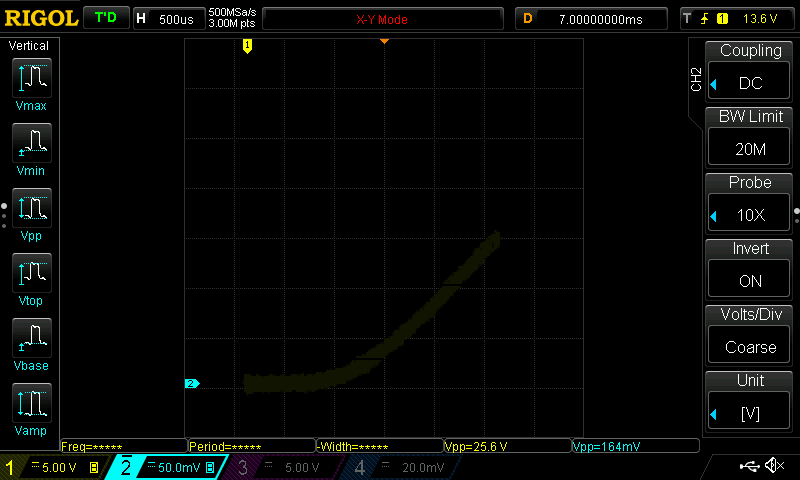Click the Freq=***** measurement
The width and height of the screenshot is (800, 480).
[123, 446]
